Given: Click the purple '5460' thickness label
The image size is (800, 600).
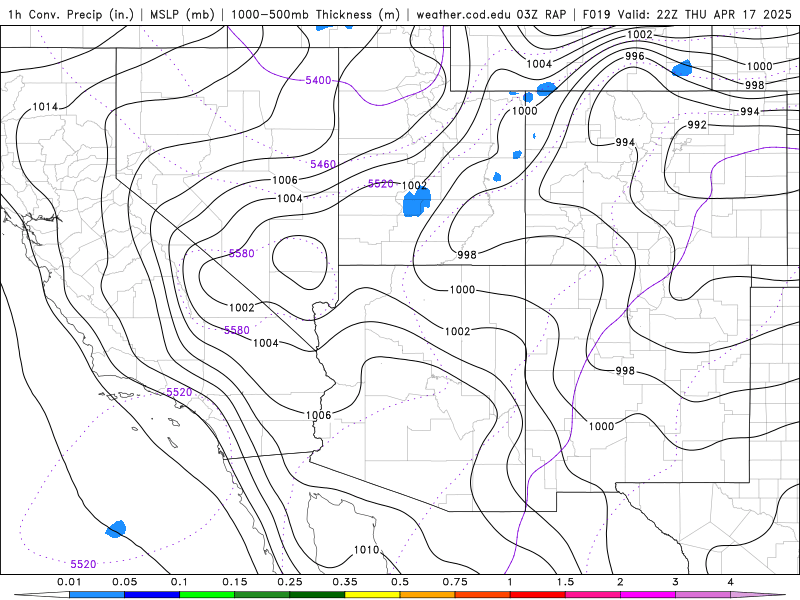Looking at the screenshot, I should pyautogui.click(x=323, y=164).
